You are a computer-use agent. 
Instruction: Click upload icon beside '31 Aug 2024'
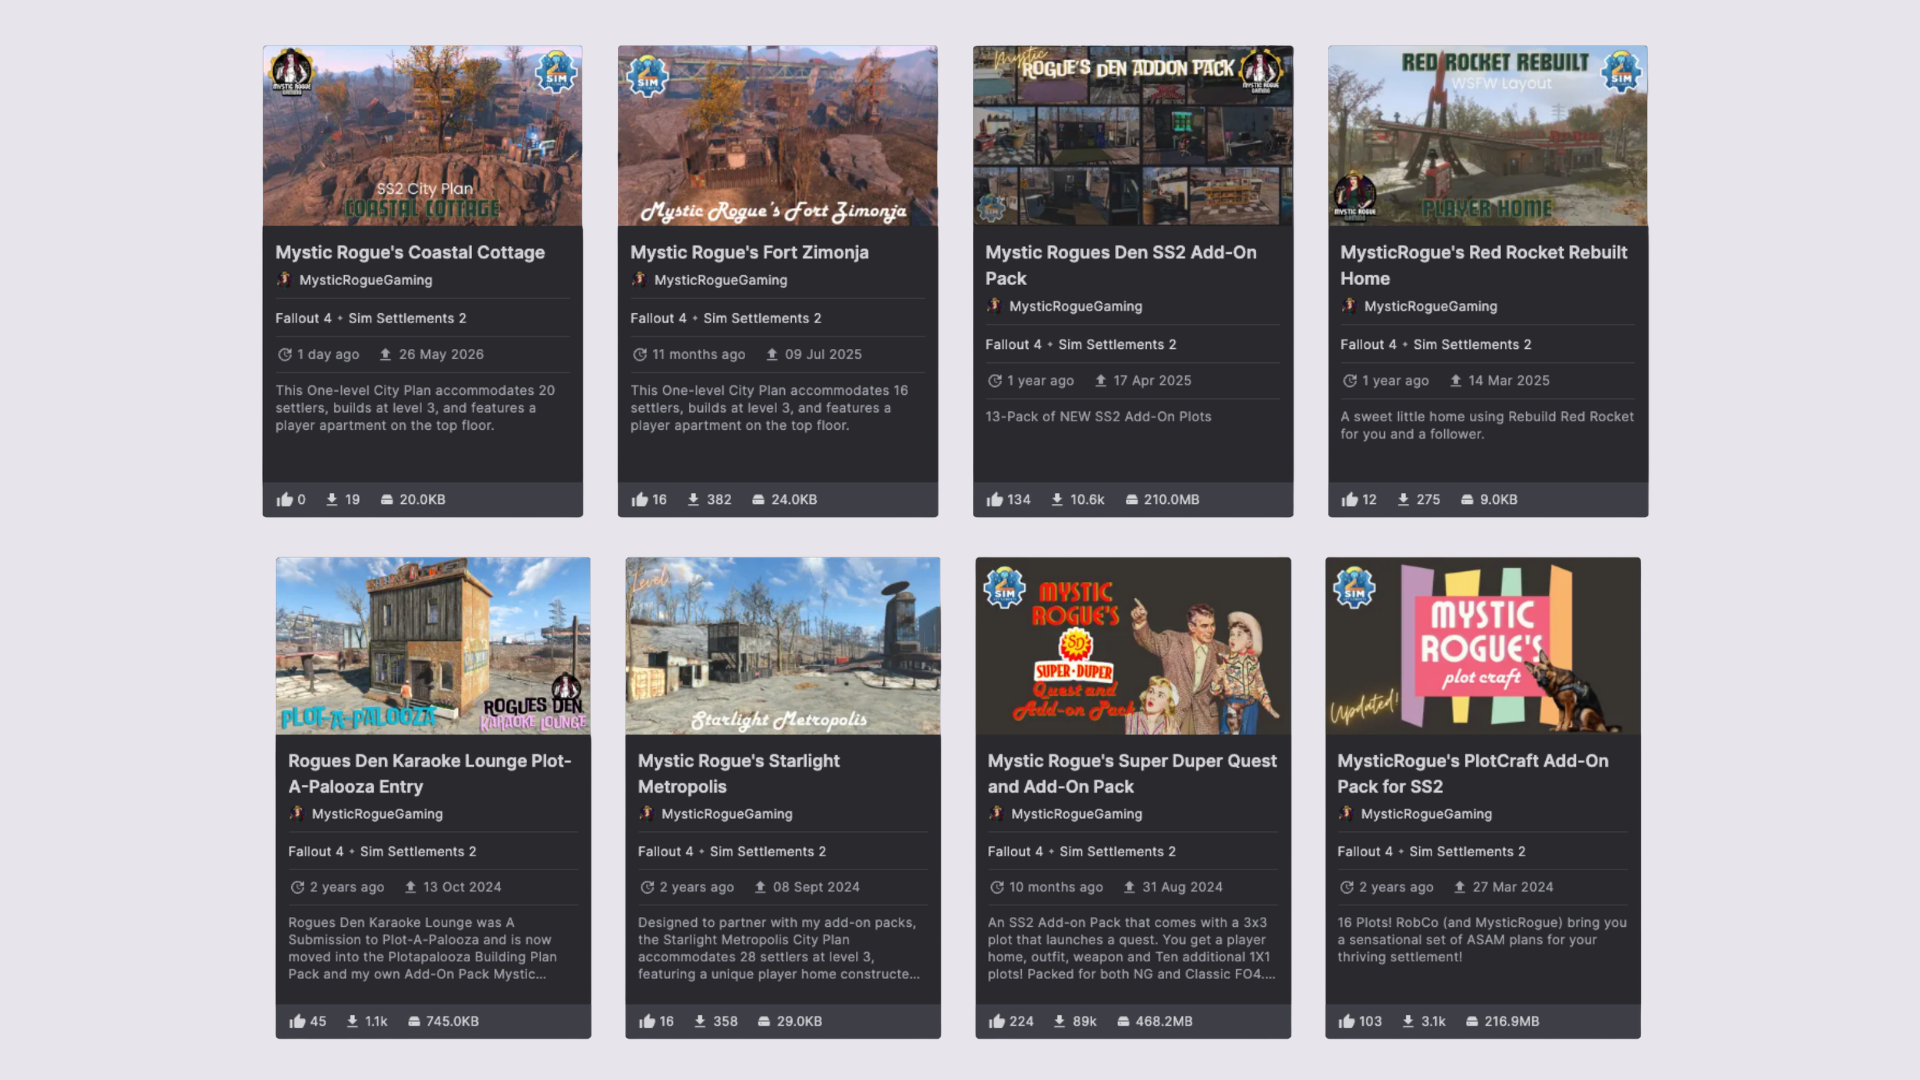[1129, 887]
